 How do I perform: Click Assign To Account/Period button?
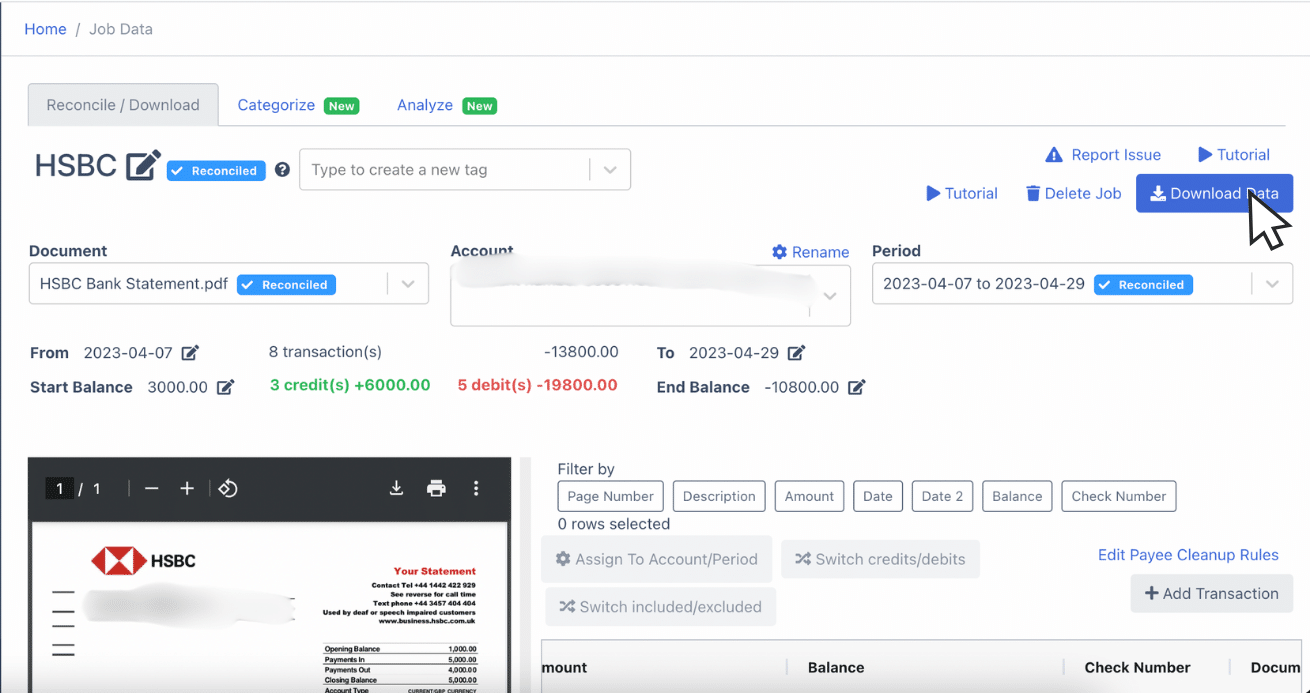coord(657,559)
